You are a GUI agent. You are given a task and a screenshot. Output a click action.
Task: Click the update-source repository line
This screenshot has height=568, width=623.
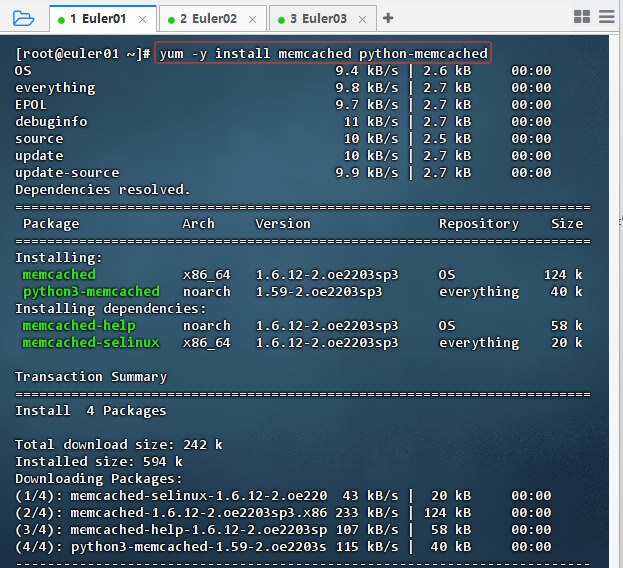tap(283, 172)
